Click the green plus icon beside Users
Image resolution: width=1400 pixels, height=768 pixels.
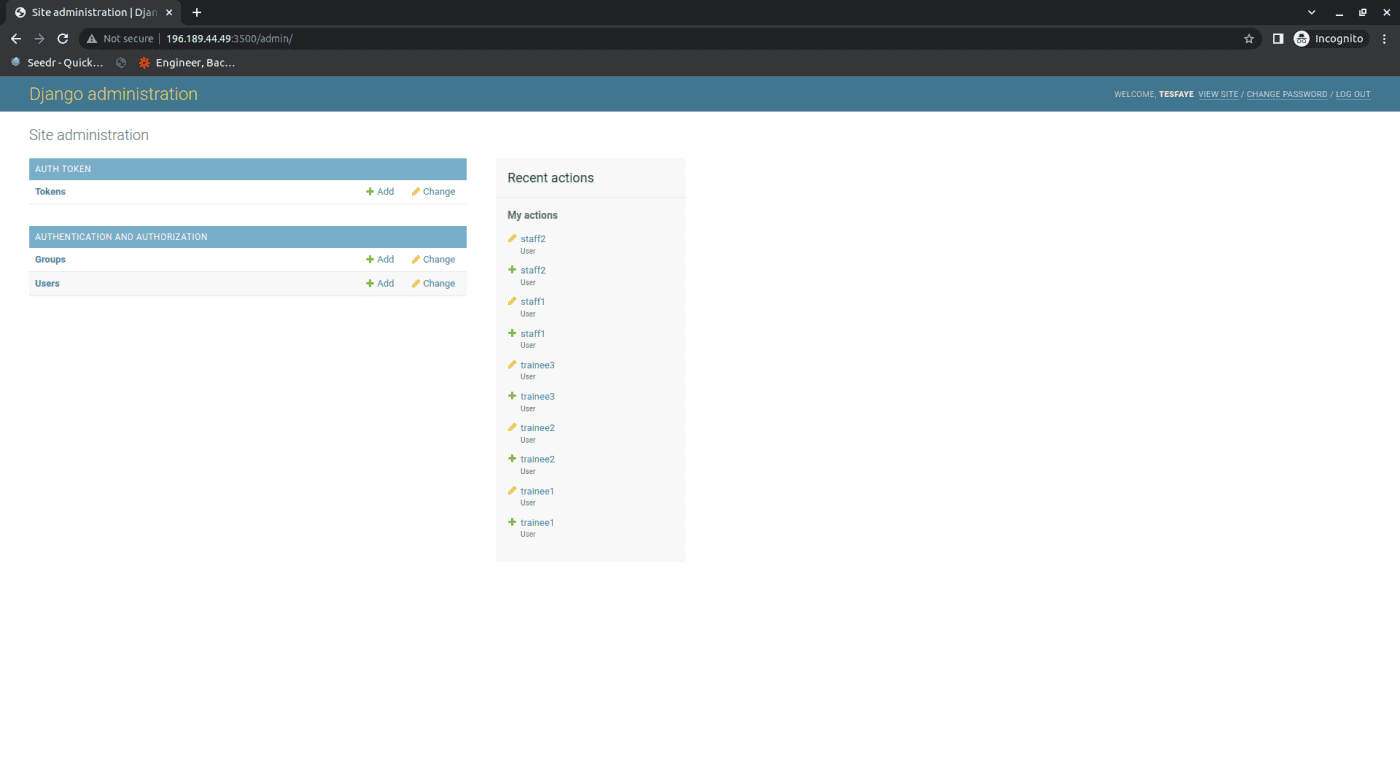[x=370, y=284]
